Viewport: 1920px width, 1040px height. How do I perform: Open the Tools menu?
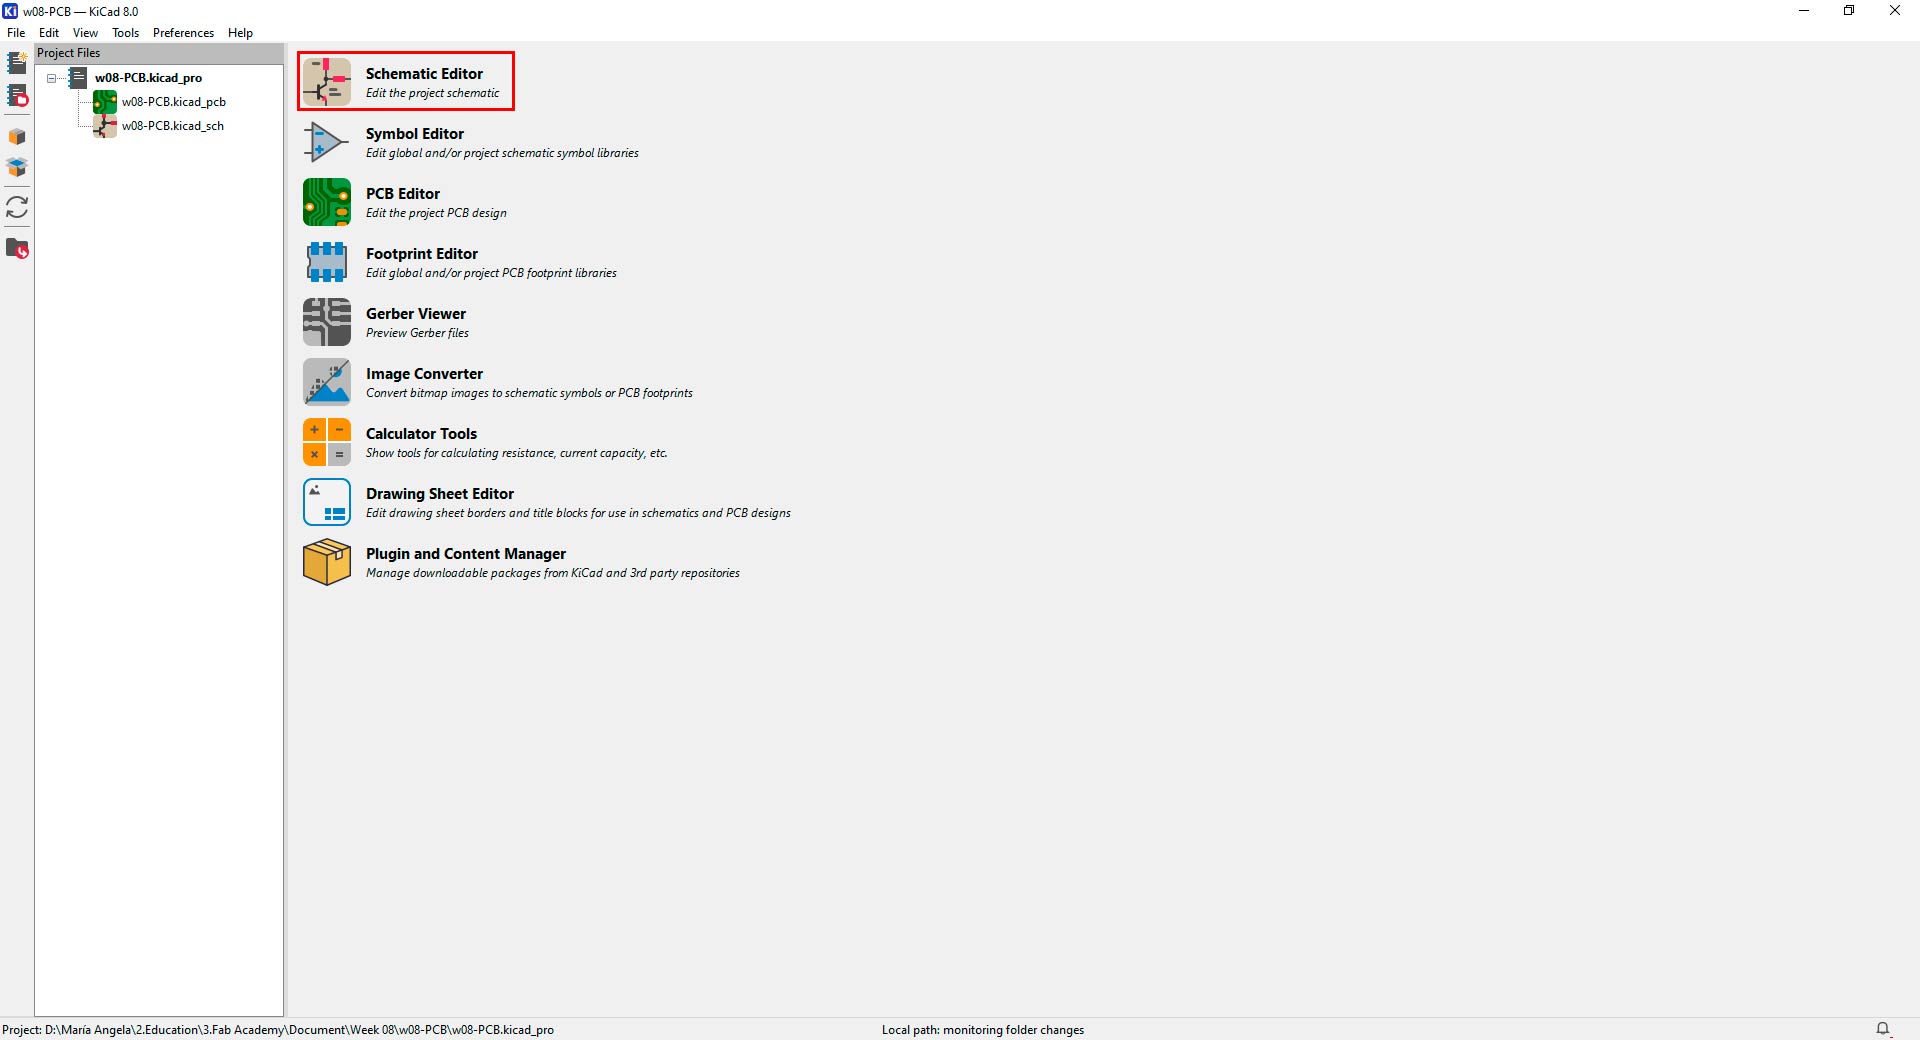coord(126,33)
